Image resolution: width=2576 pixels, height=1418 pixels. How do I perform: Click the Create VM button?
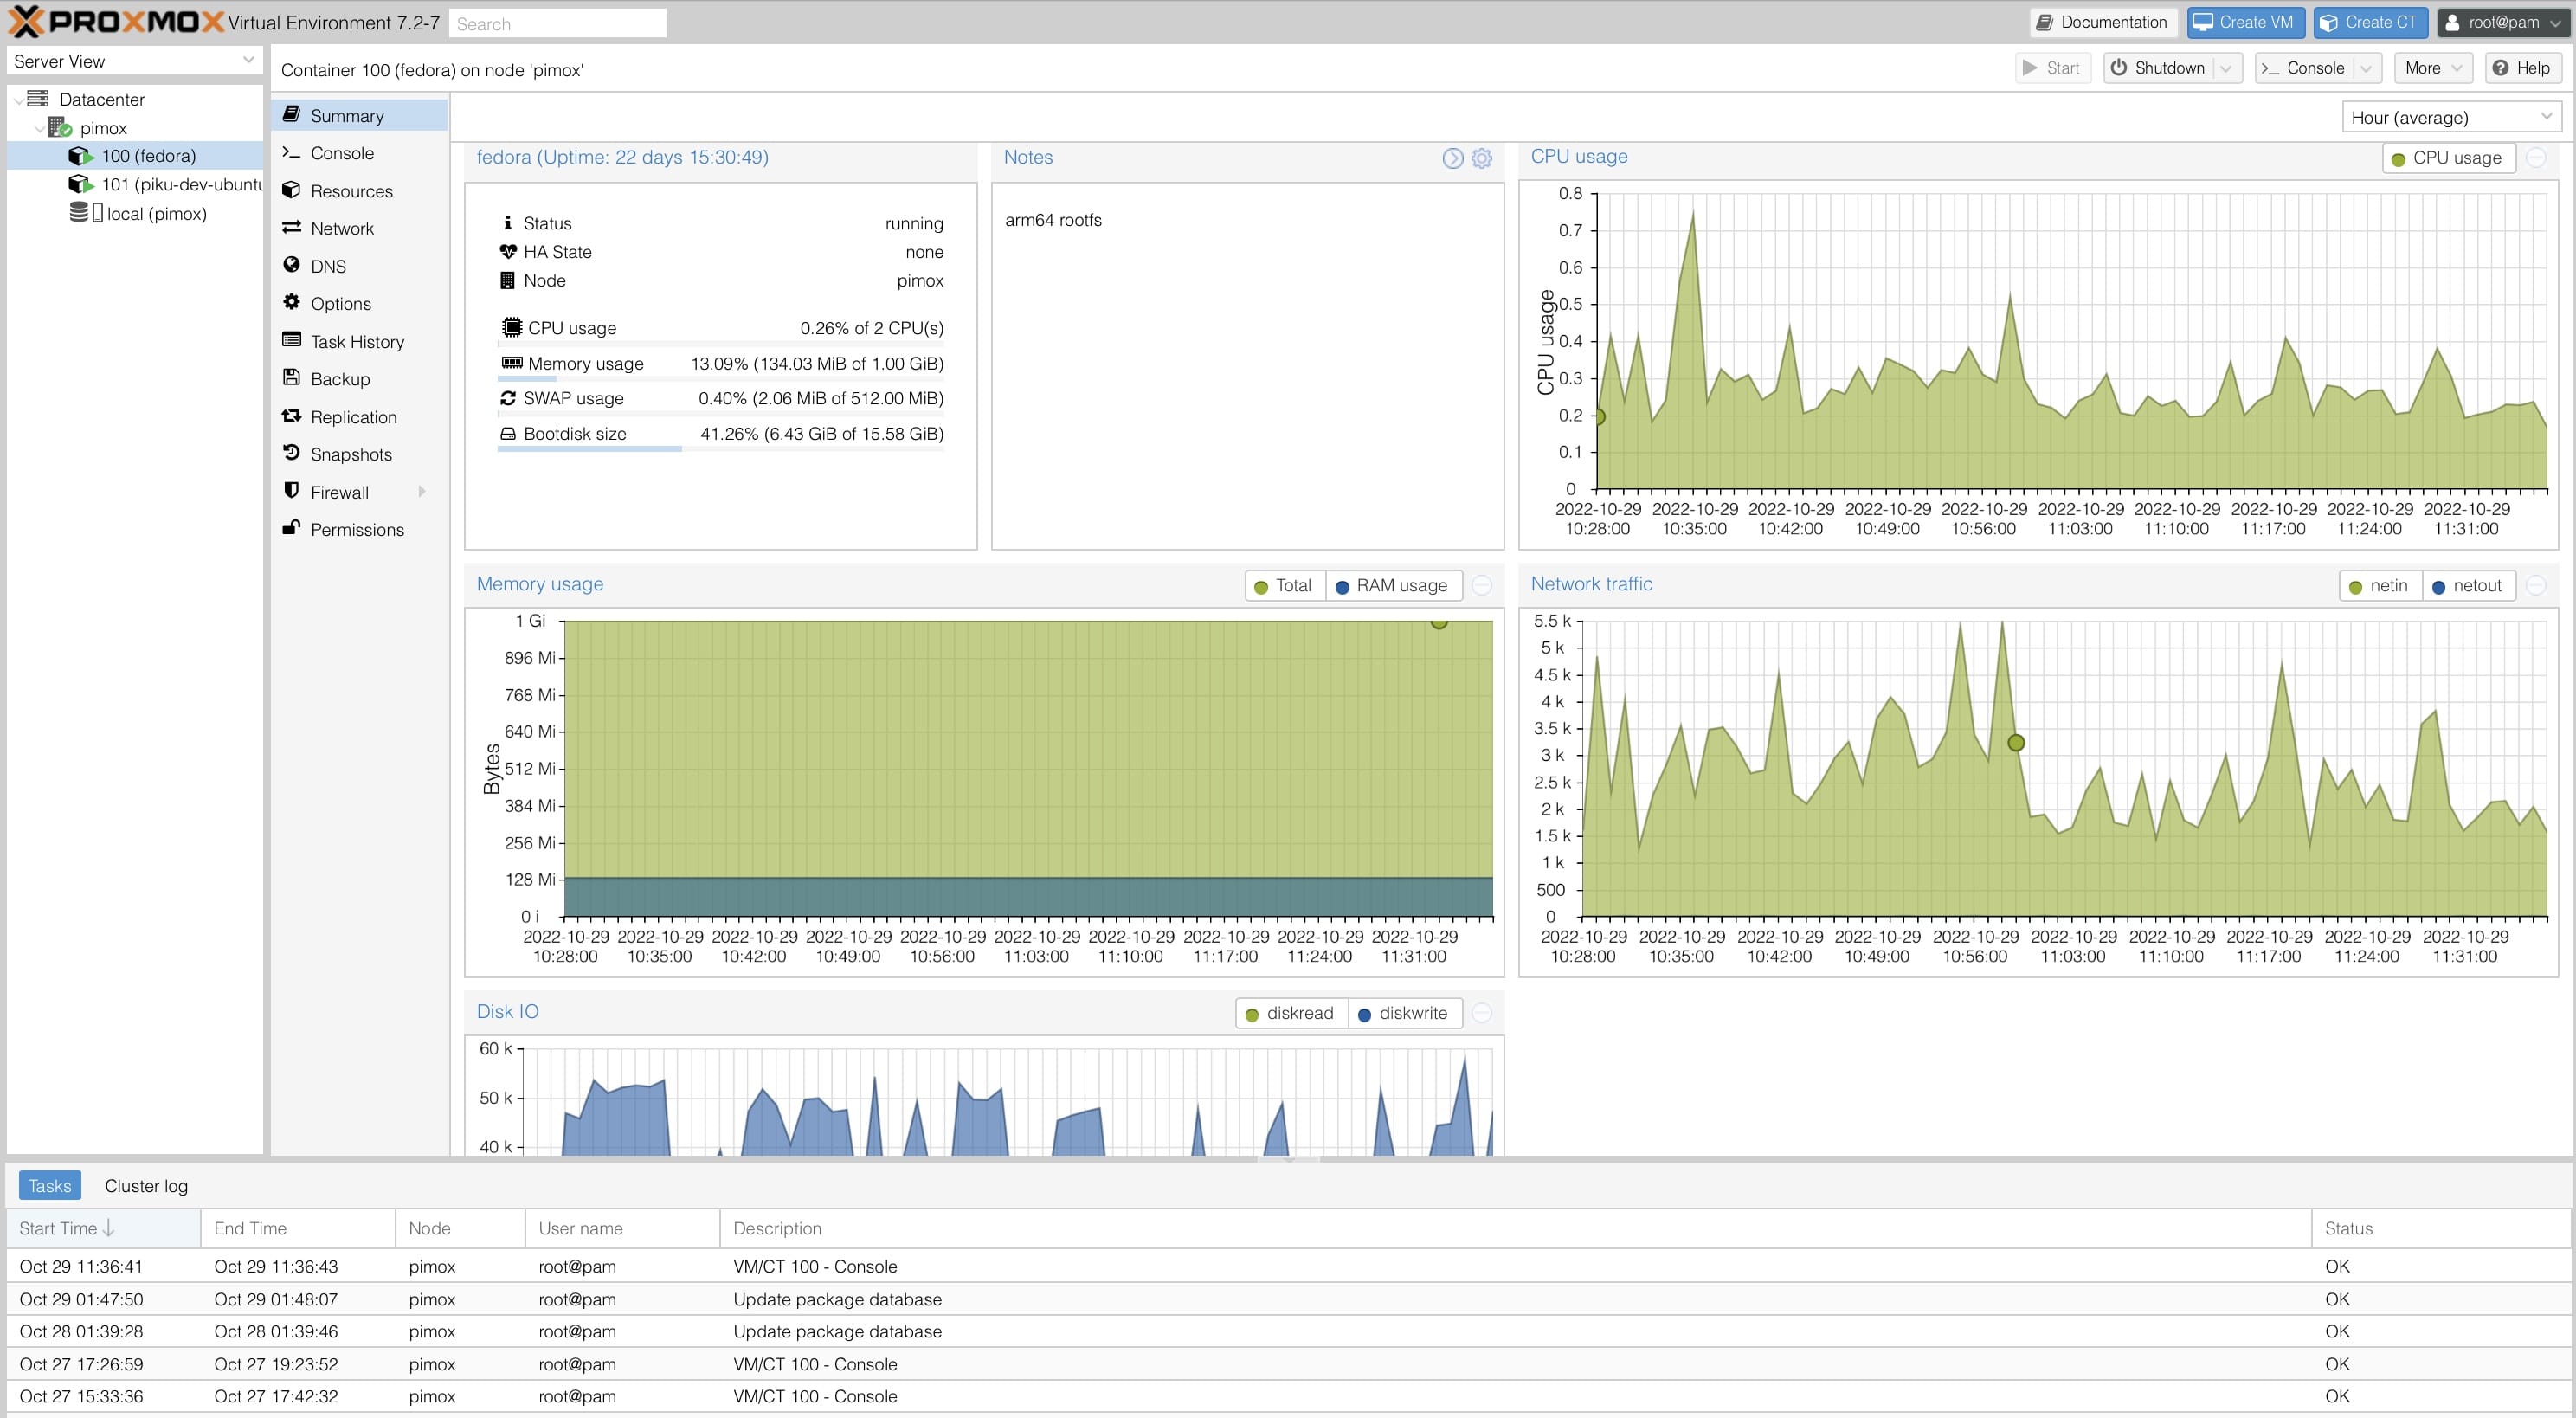(x=2245, y=22)
